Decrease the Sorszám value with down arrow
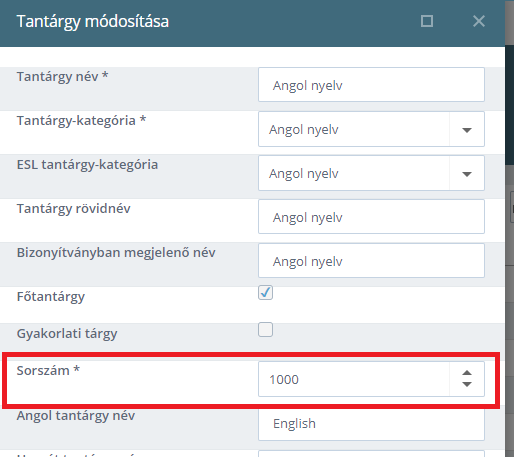514x457 pixels. pos(467,385)
